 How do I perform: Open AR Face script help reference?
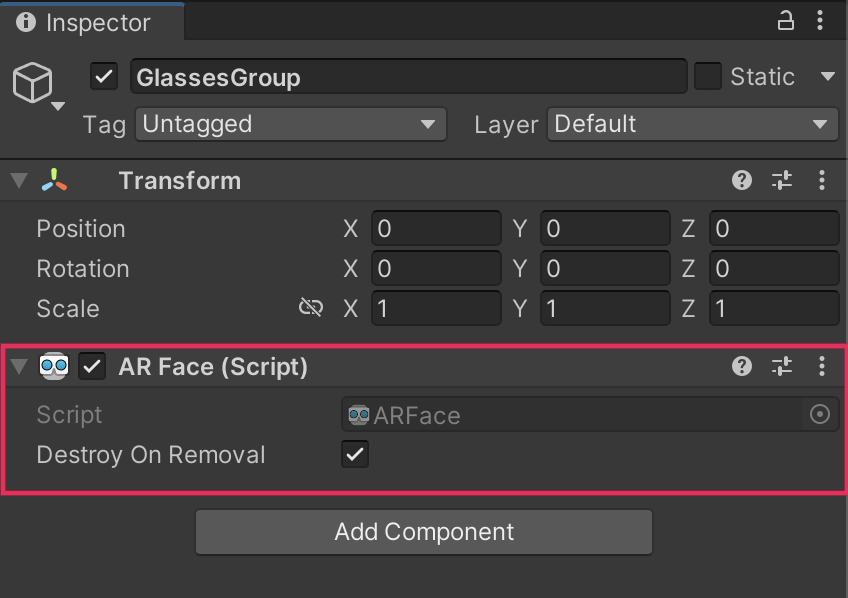[x=742, y=366]
